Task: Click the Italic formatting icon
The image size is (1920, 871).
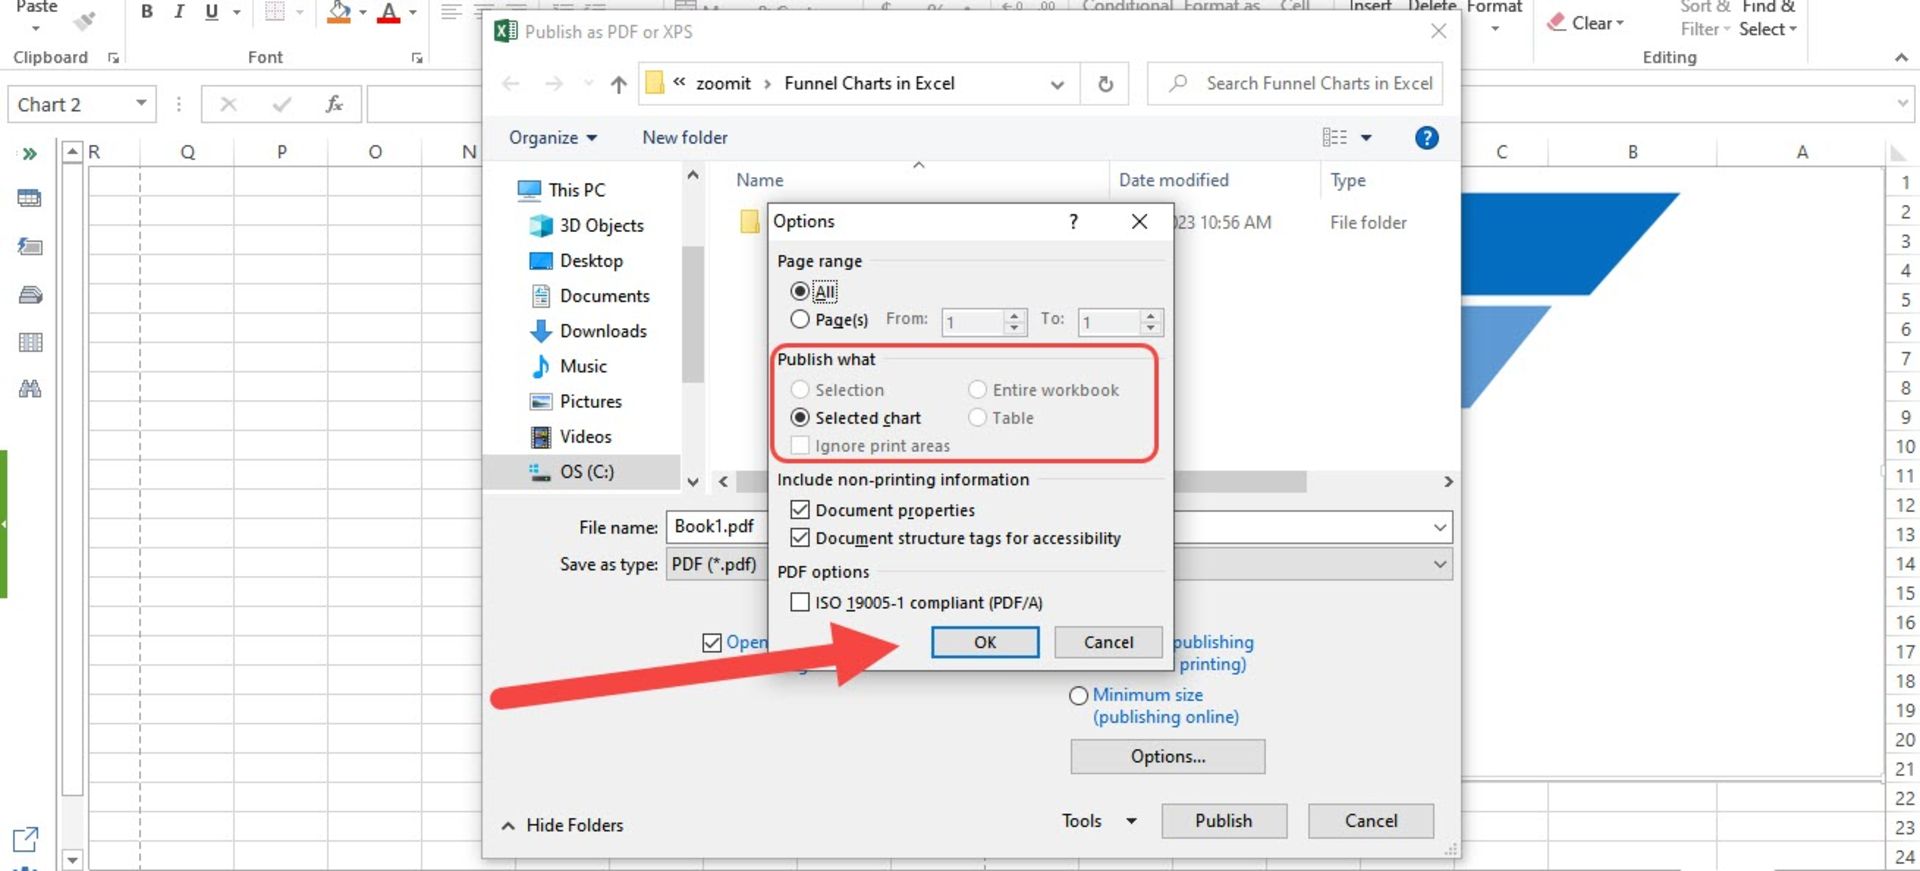Action: coord(178,12)
